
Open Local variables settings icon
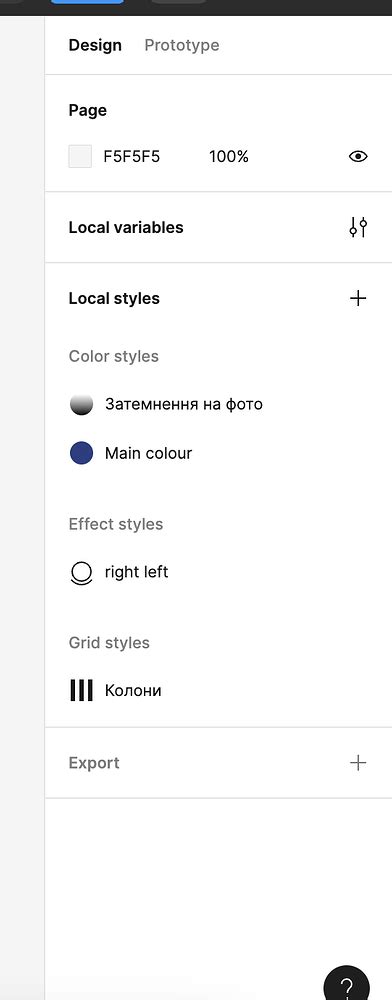[358, 228]
